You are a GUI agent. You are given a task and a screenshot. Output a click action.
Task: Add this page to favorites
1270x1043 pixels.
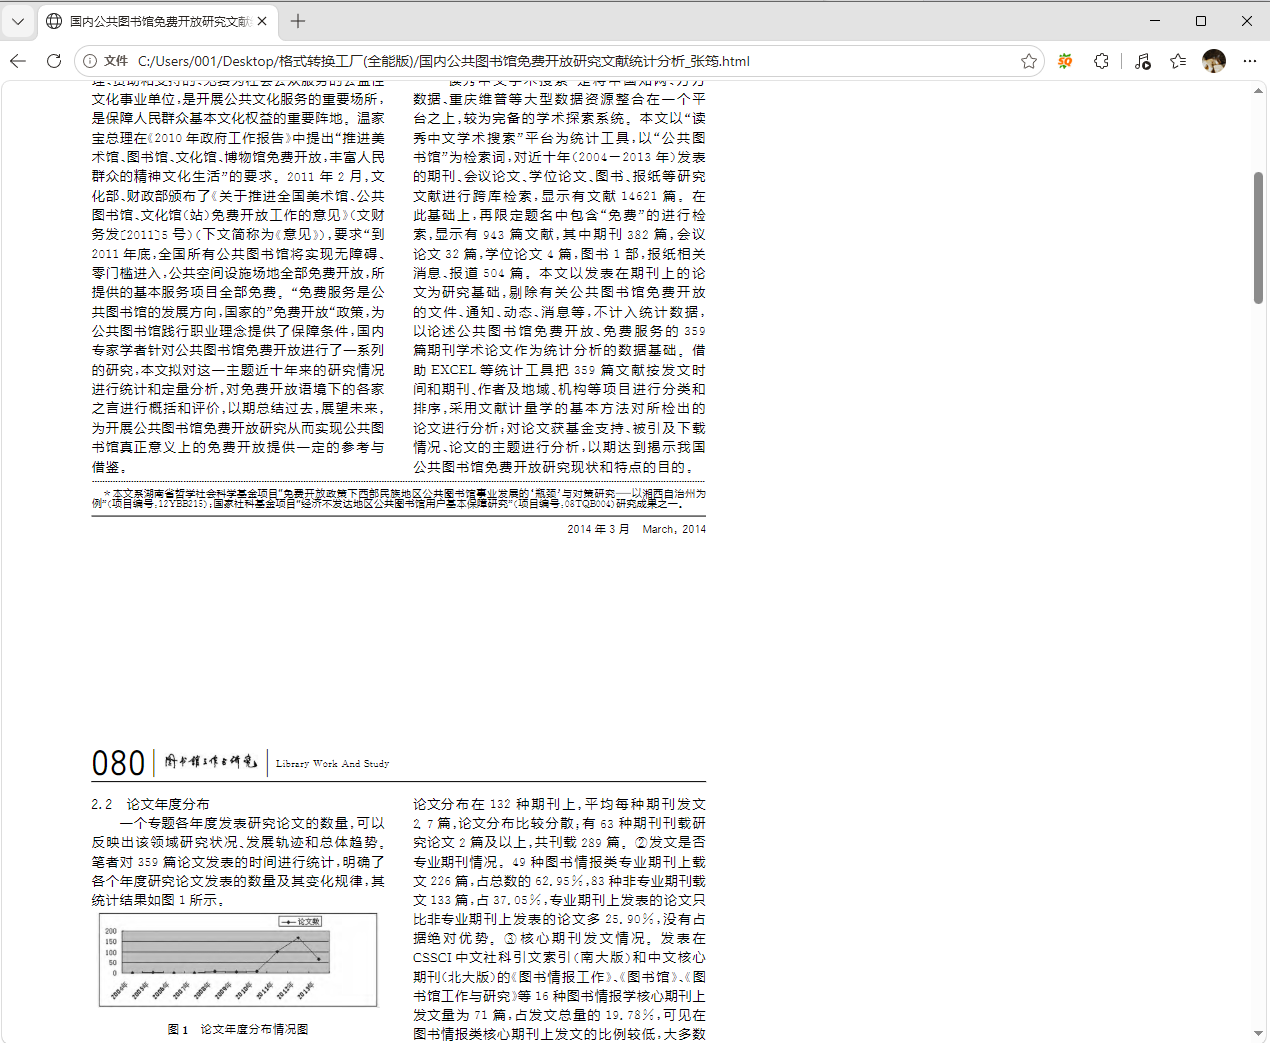tap(1029, 61)
